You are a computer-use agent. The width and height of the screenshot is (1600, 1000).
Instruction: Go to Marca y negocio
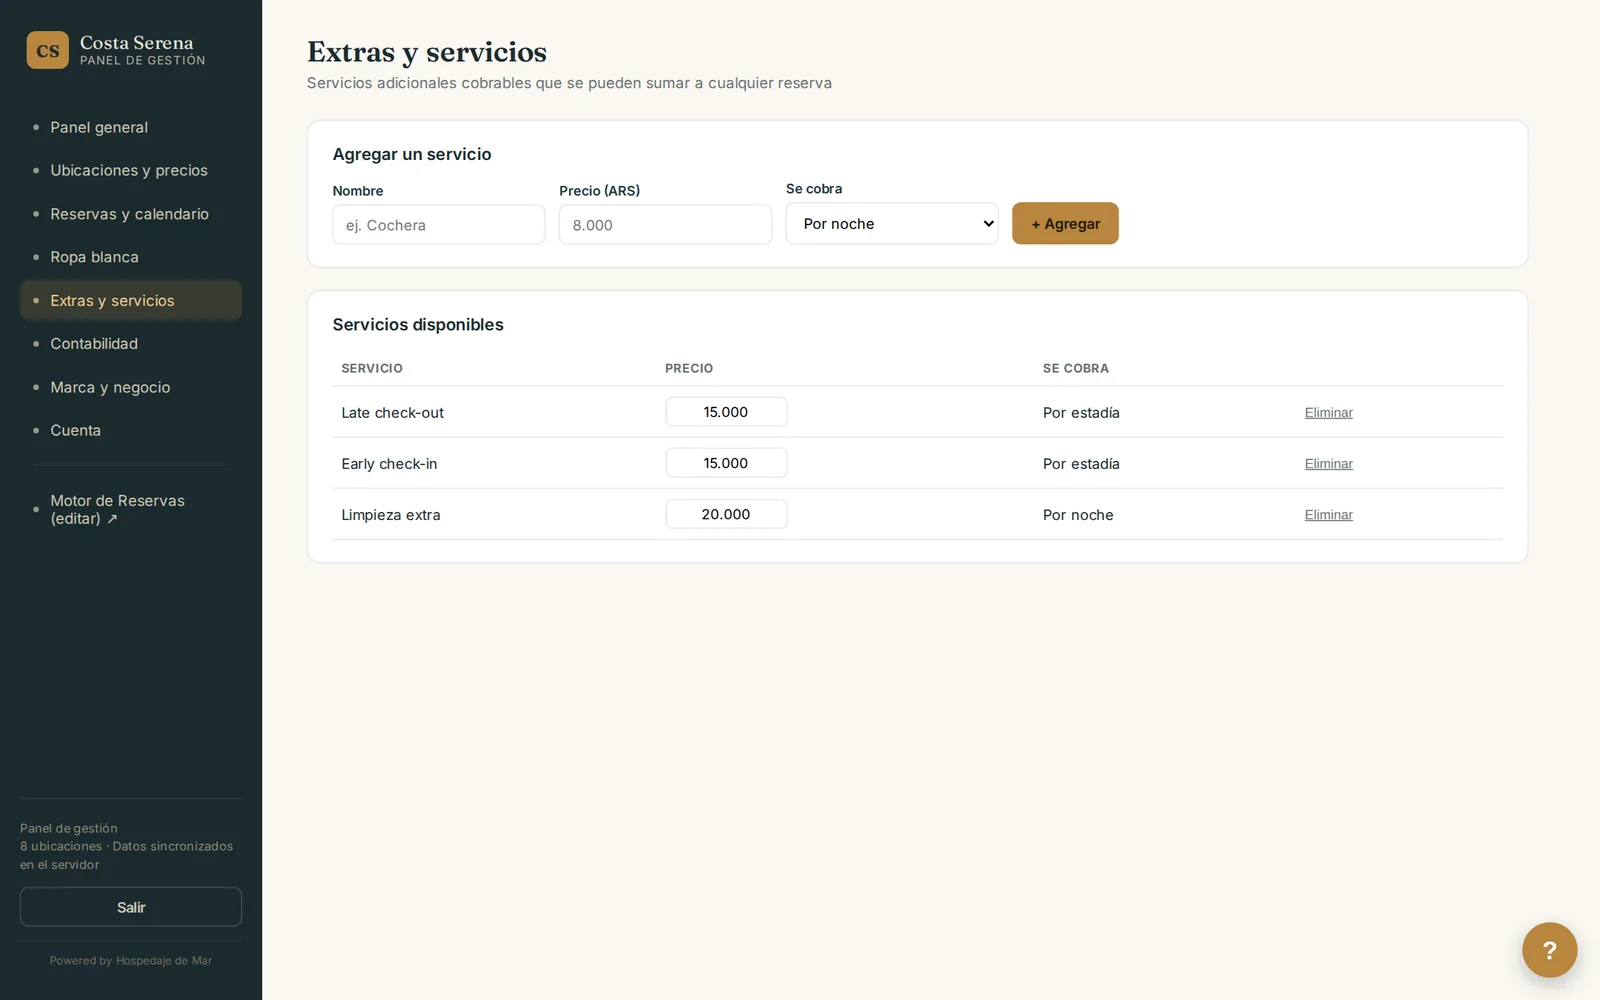(131, 387)
